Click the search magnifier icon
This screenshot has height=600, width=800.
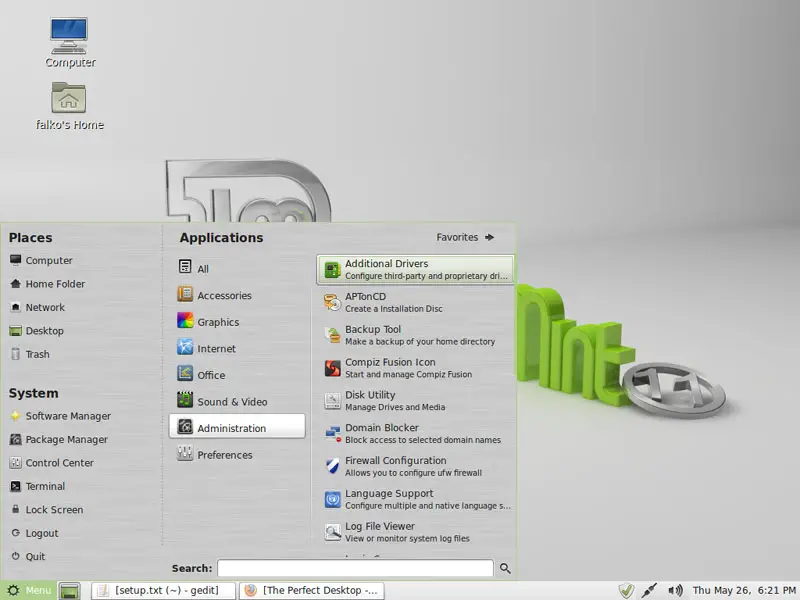click(x=505, y=568)
